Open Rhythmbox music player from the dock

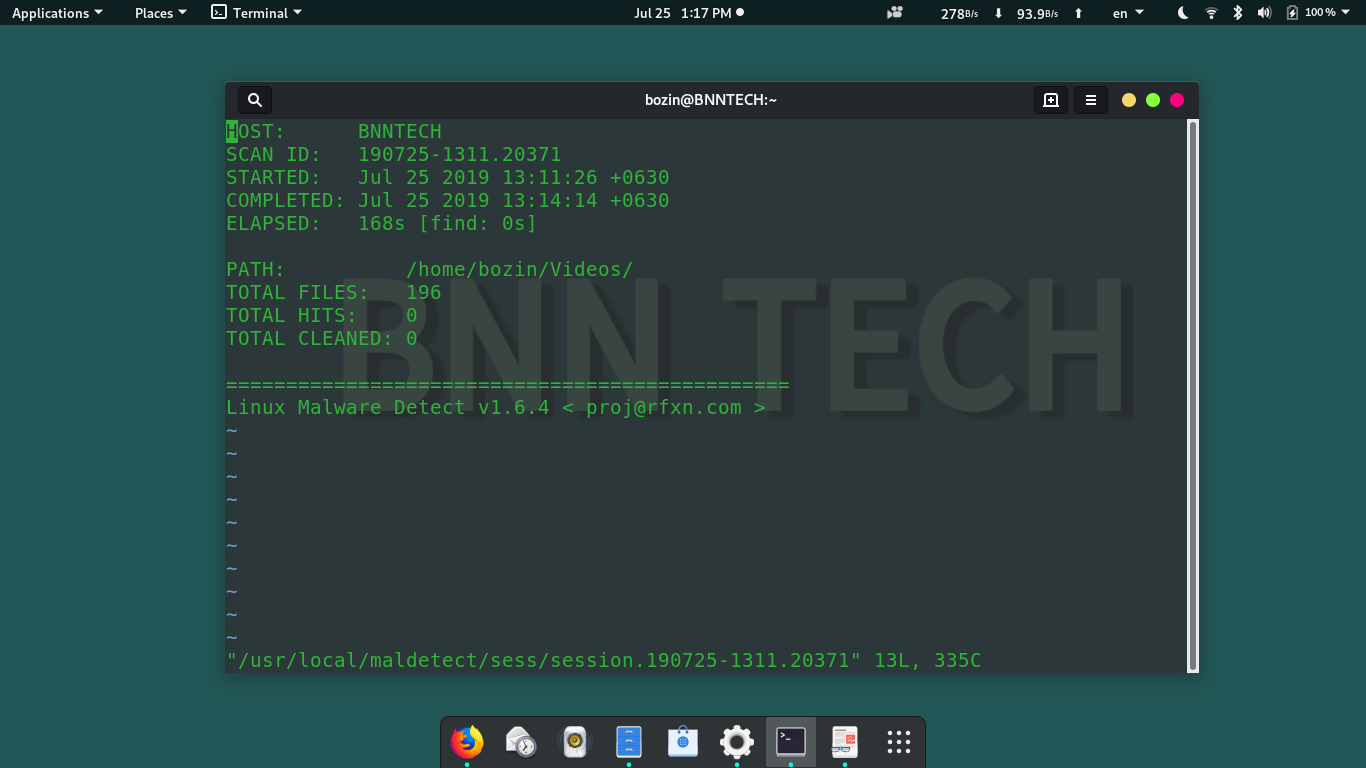574,742
